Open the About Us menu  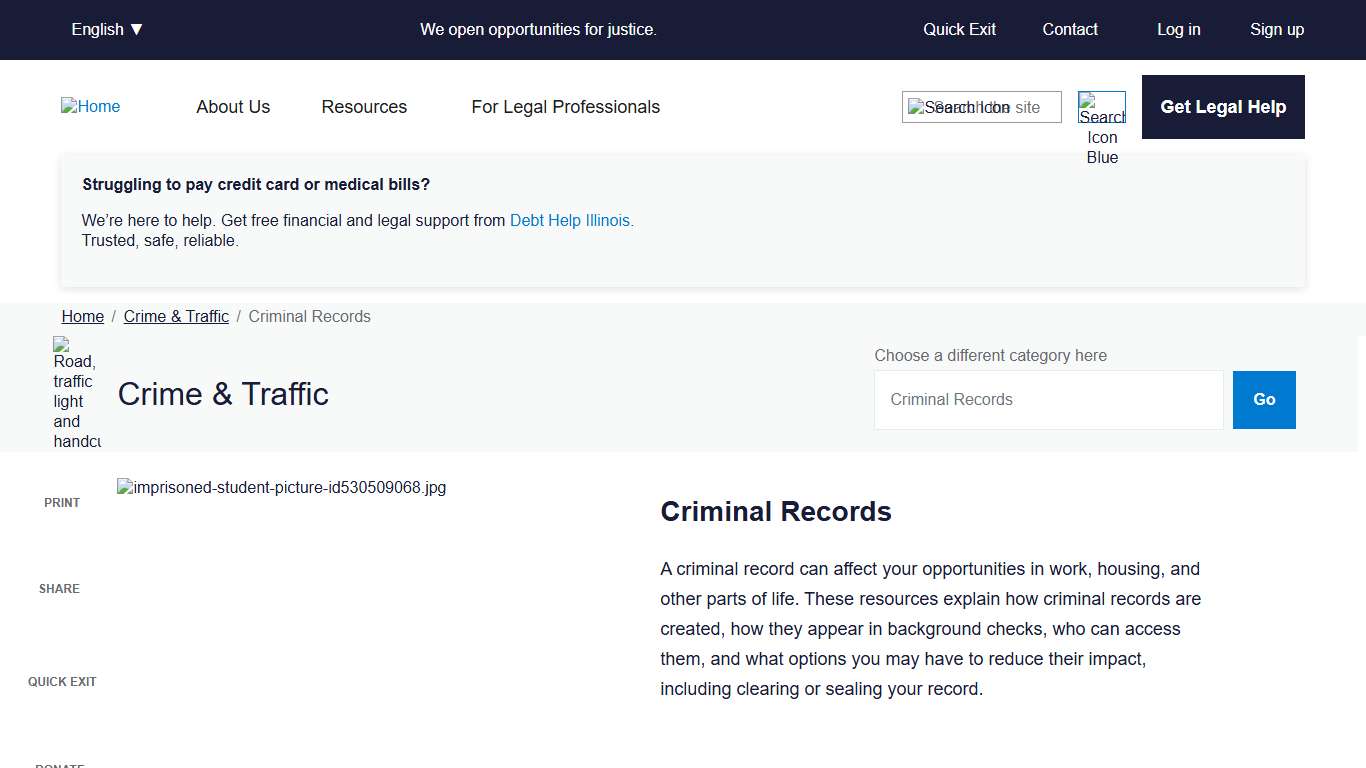[x=233, y=107]
